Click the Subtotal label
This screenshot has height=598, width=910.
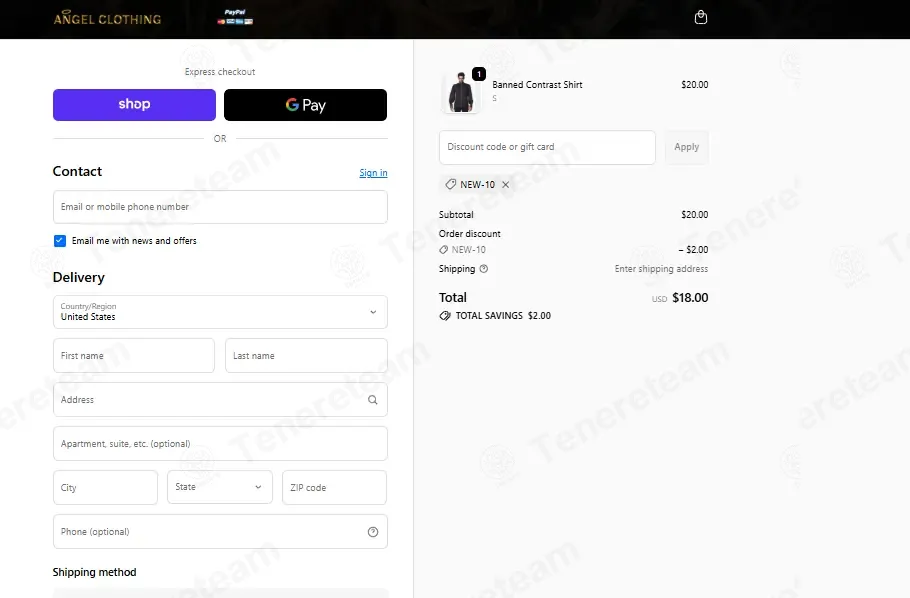456,215
